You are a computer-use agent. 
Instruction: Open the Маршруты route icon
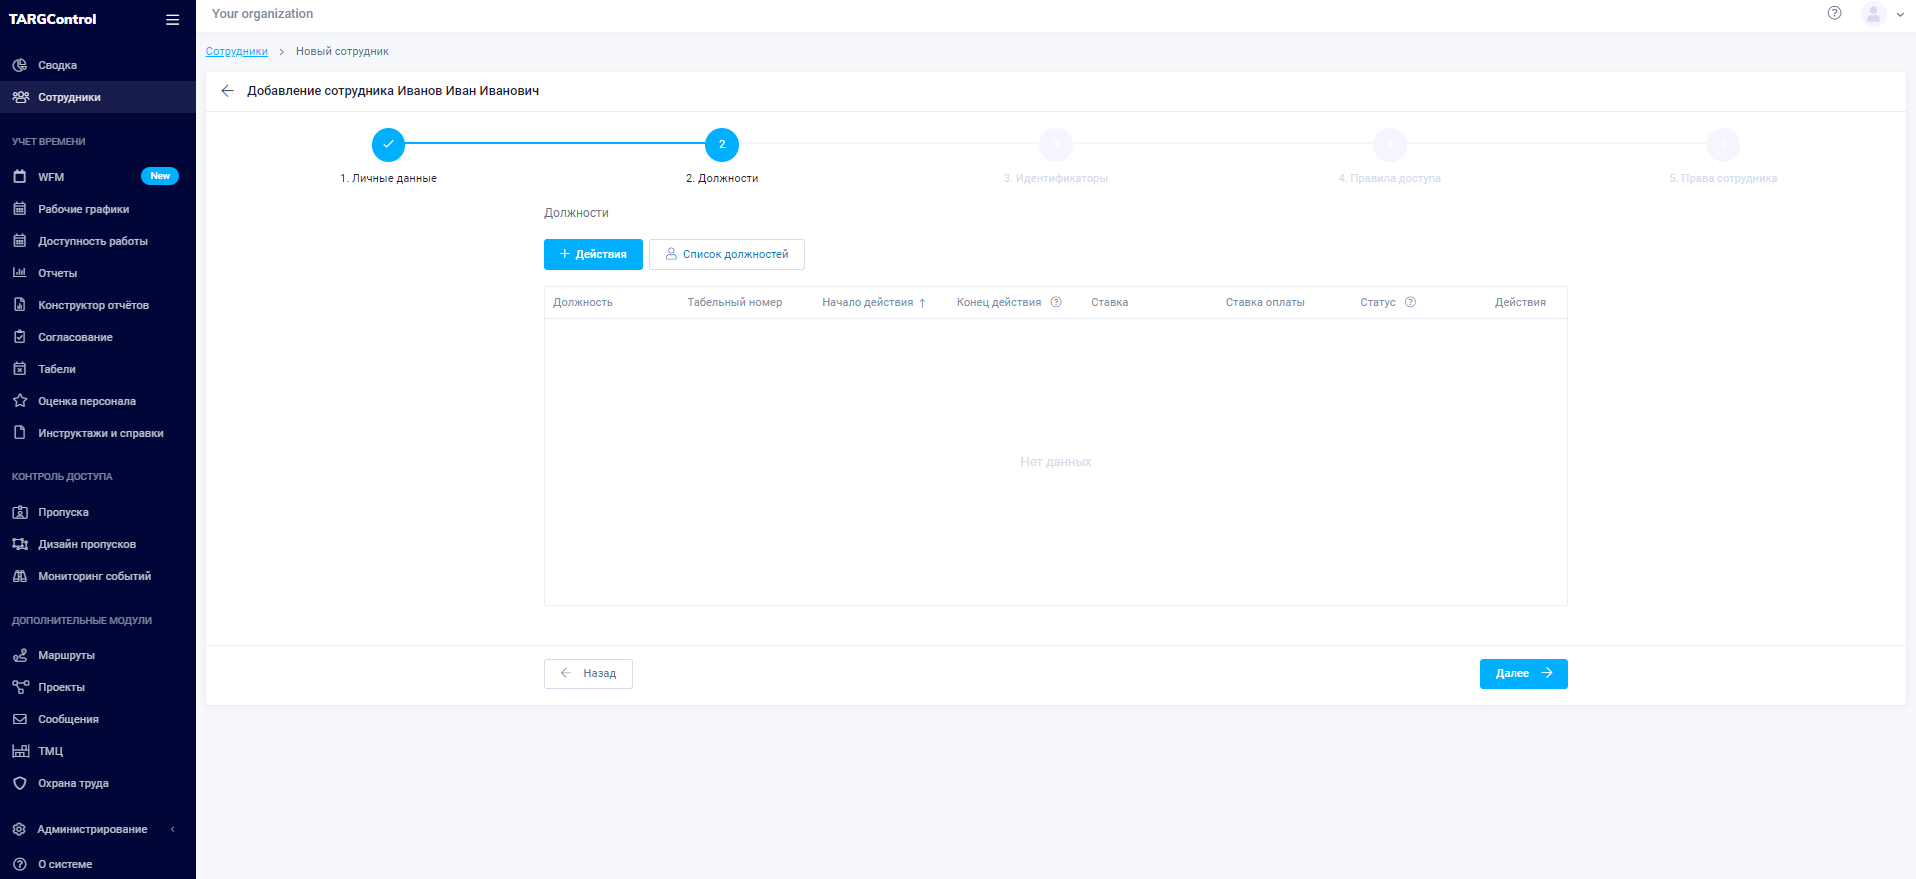(x=20, y=655)
